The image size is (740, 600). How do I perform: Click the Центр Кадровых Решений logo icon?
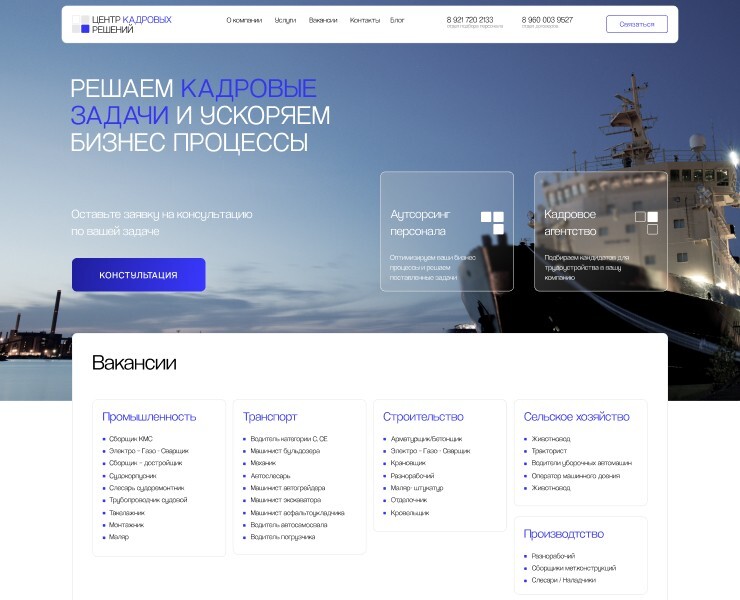click(x=80, y=24)
